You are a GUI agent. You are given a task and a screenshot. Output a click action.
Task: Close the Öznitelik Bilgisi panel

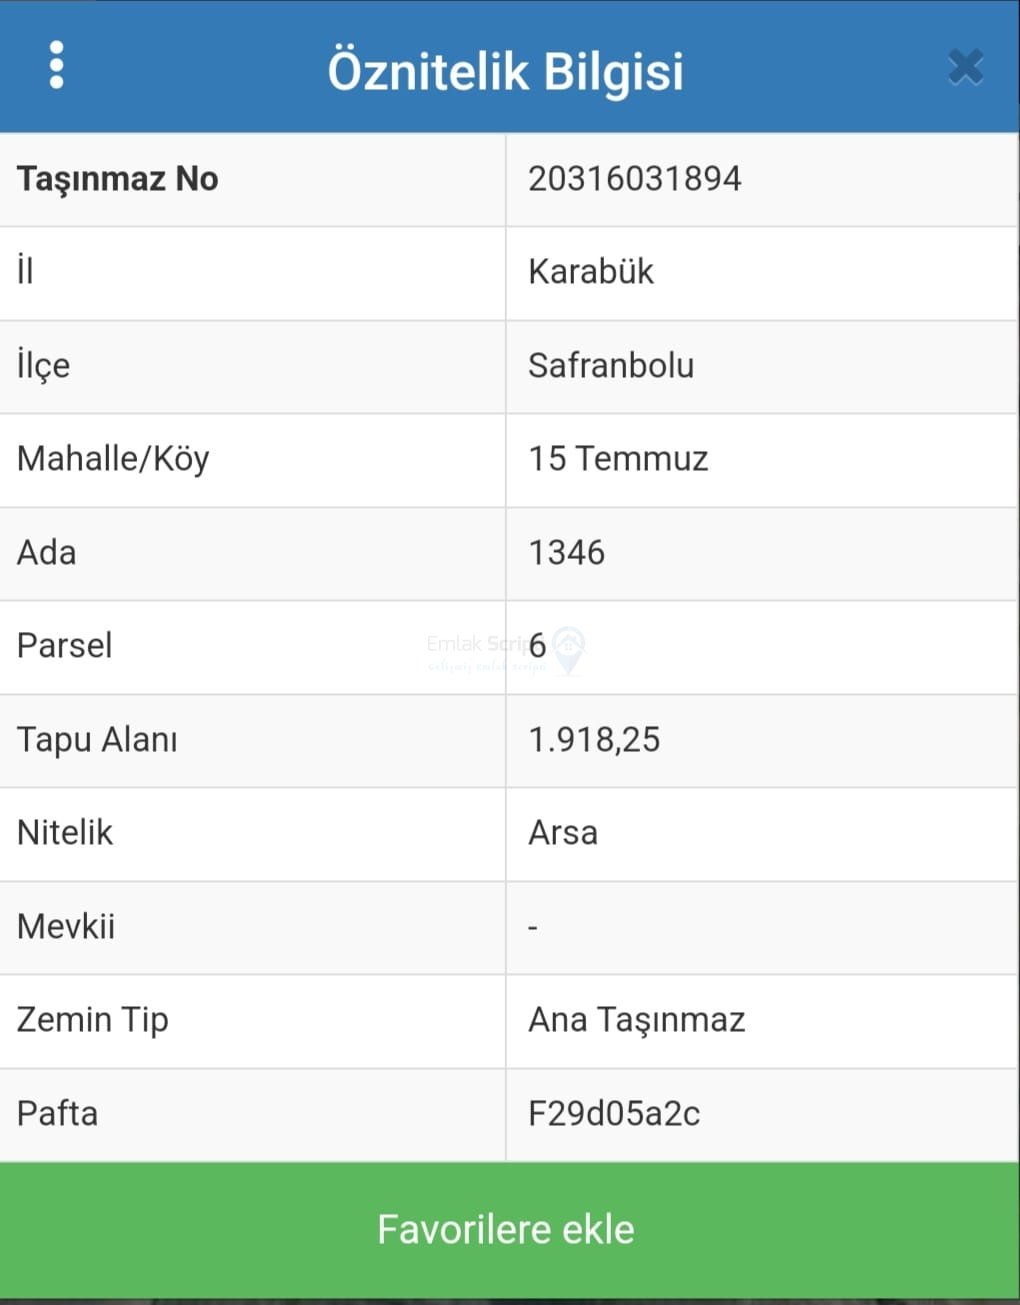coord(965,68)
